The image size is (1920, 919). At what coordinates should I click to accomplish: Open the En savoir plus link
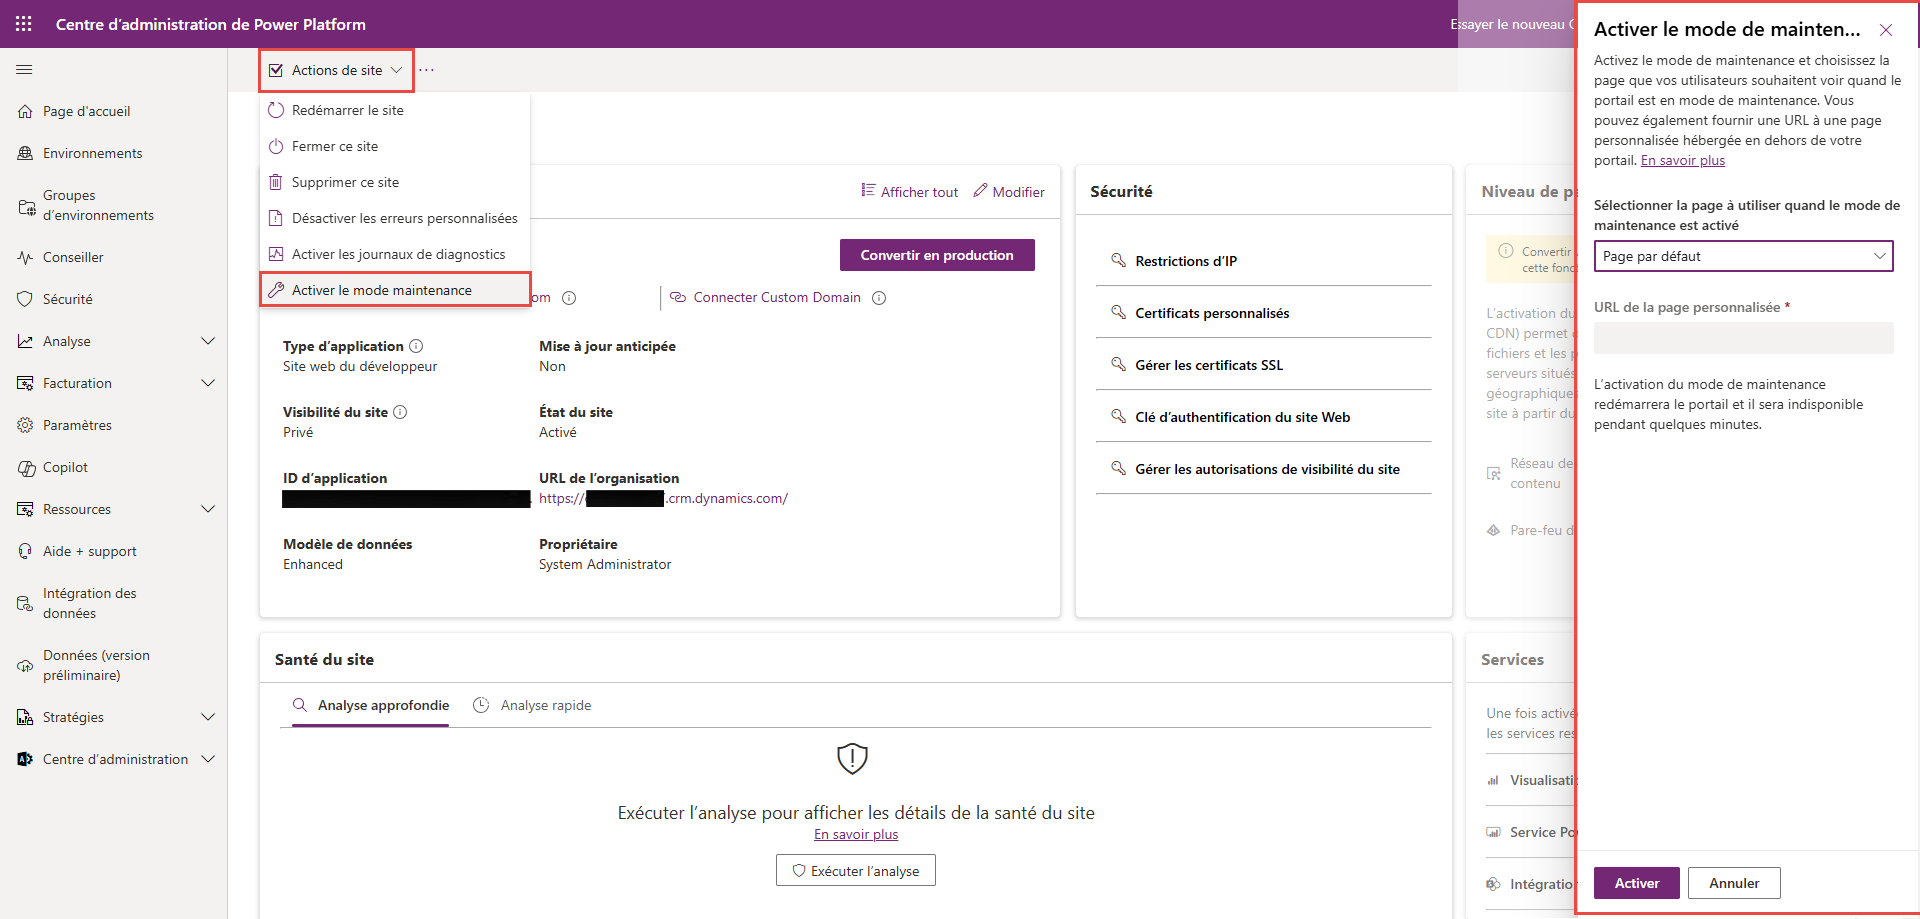coord(1681,160)
